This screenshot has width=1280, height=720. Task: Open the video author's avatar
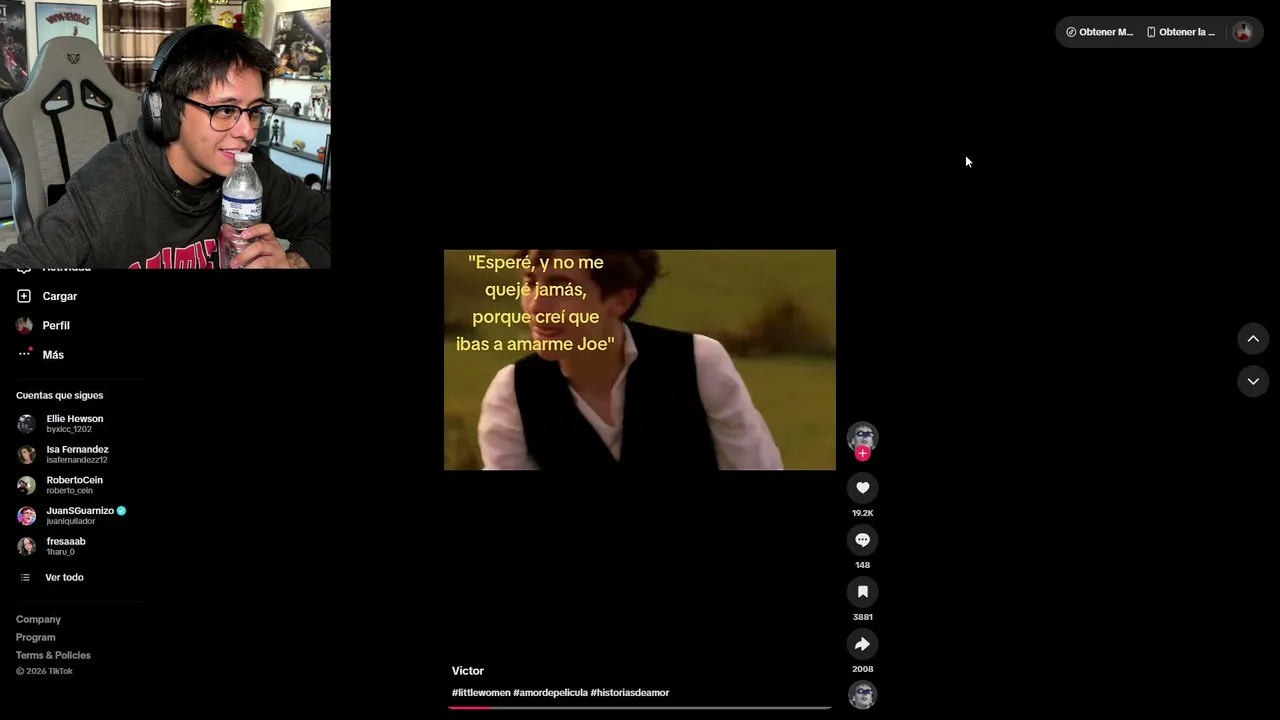862,437
